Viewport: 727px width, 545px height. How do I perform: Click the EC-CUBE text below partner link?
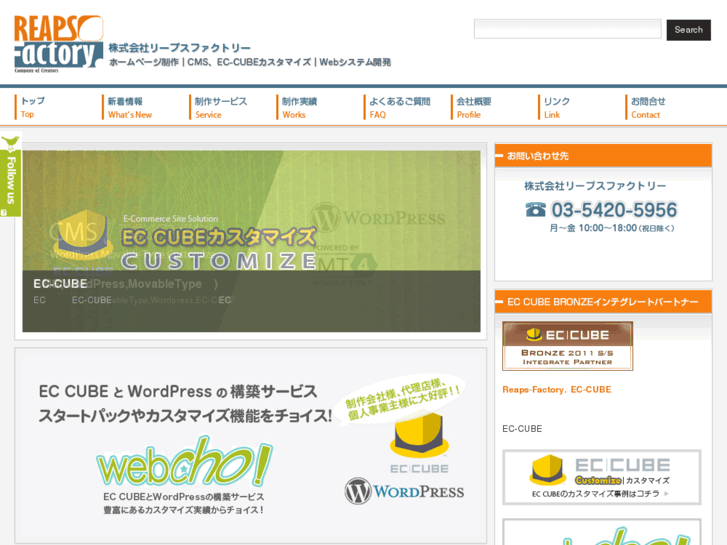click(522, 429)
